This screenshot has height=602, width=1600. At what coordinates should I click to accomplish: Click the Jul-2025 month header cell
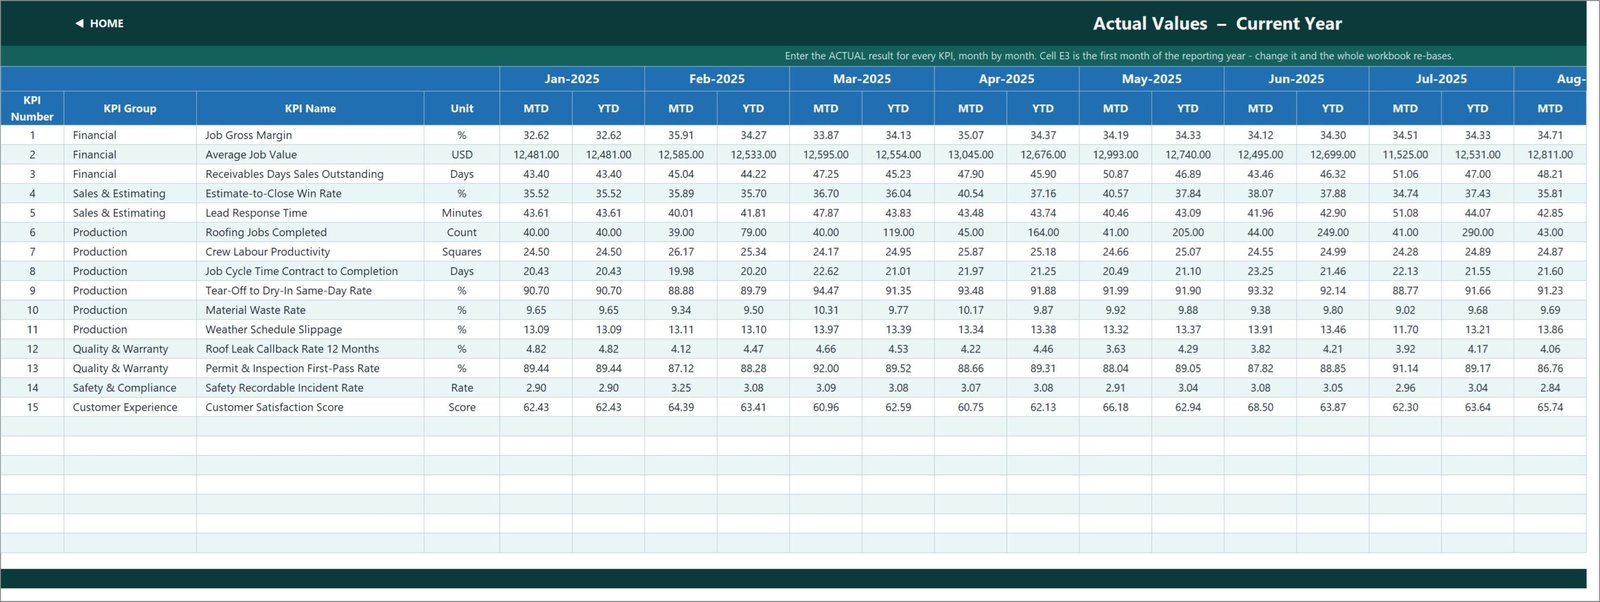(1441, 79)
